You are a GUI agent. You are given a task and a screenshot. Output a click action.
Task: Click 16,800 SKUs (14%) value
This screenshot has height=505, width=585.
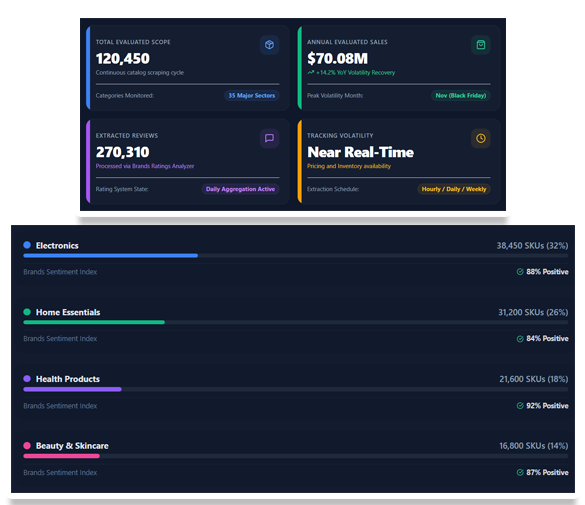[x=534, y=446]
